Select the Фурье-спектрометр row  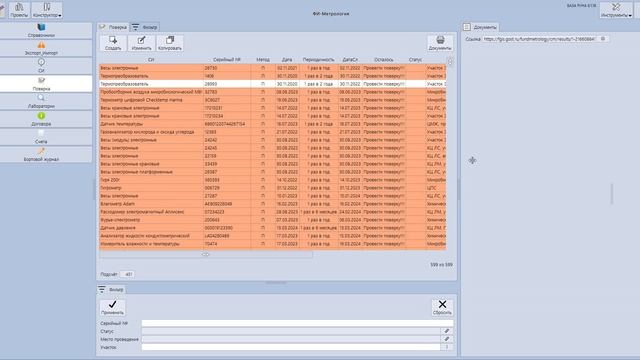click(x=273, y=220)
